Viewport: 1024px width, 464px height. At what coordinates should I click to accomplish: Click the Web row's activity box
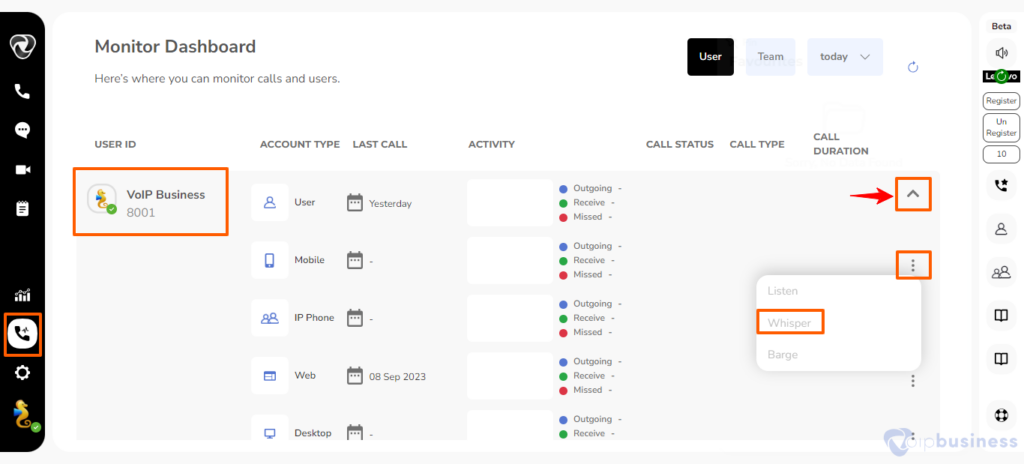coord(511,376)
